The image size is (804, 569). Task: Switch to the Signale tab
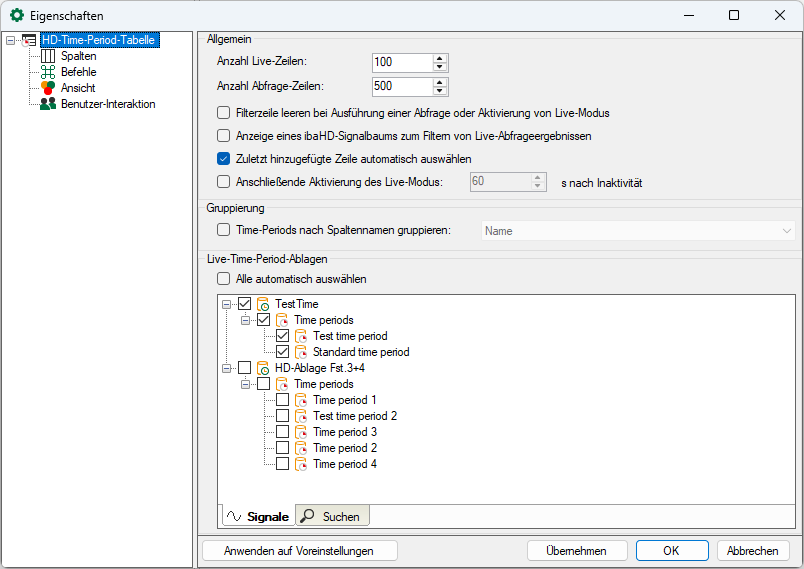pos(257,516)
